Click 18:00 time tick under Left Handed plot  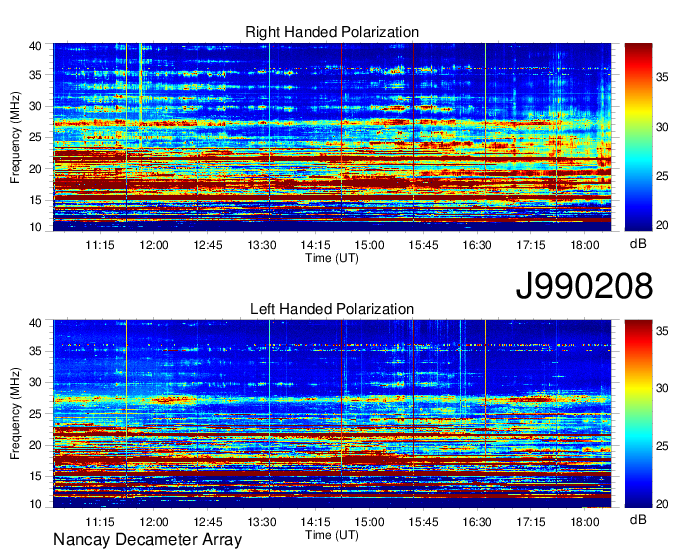[x=585, y=521]
